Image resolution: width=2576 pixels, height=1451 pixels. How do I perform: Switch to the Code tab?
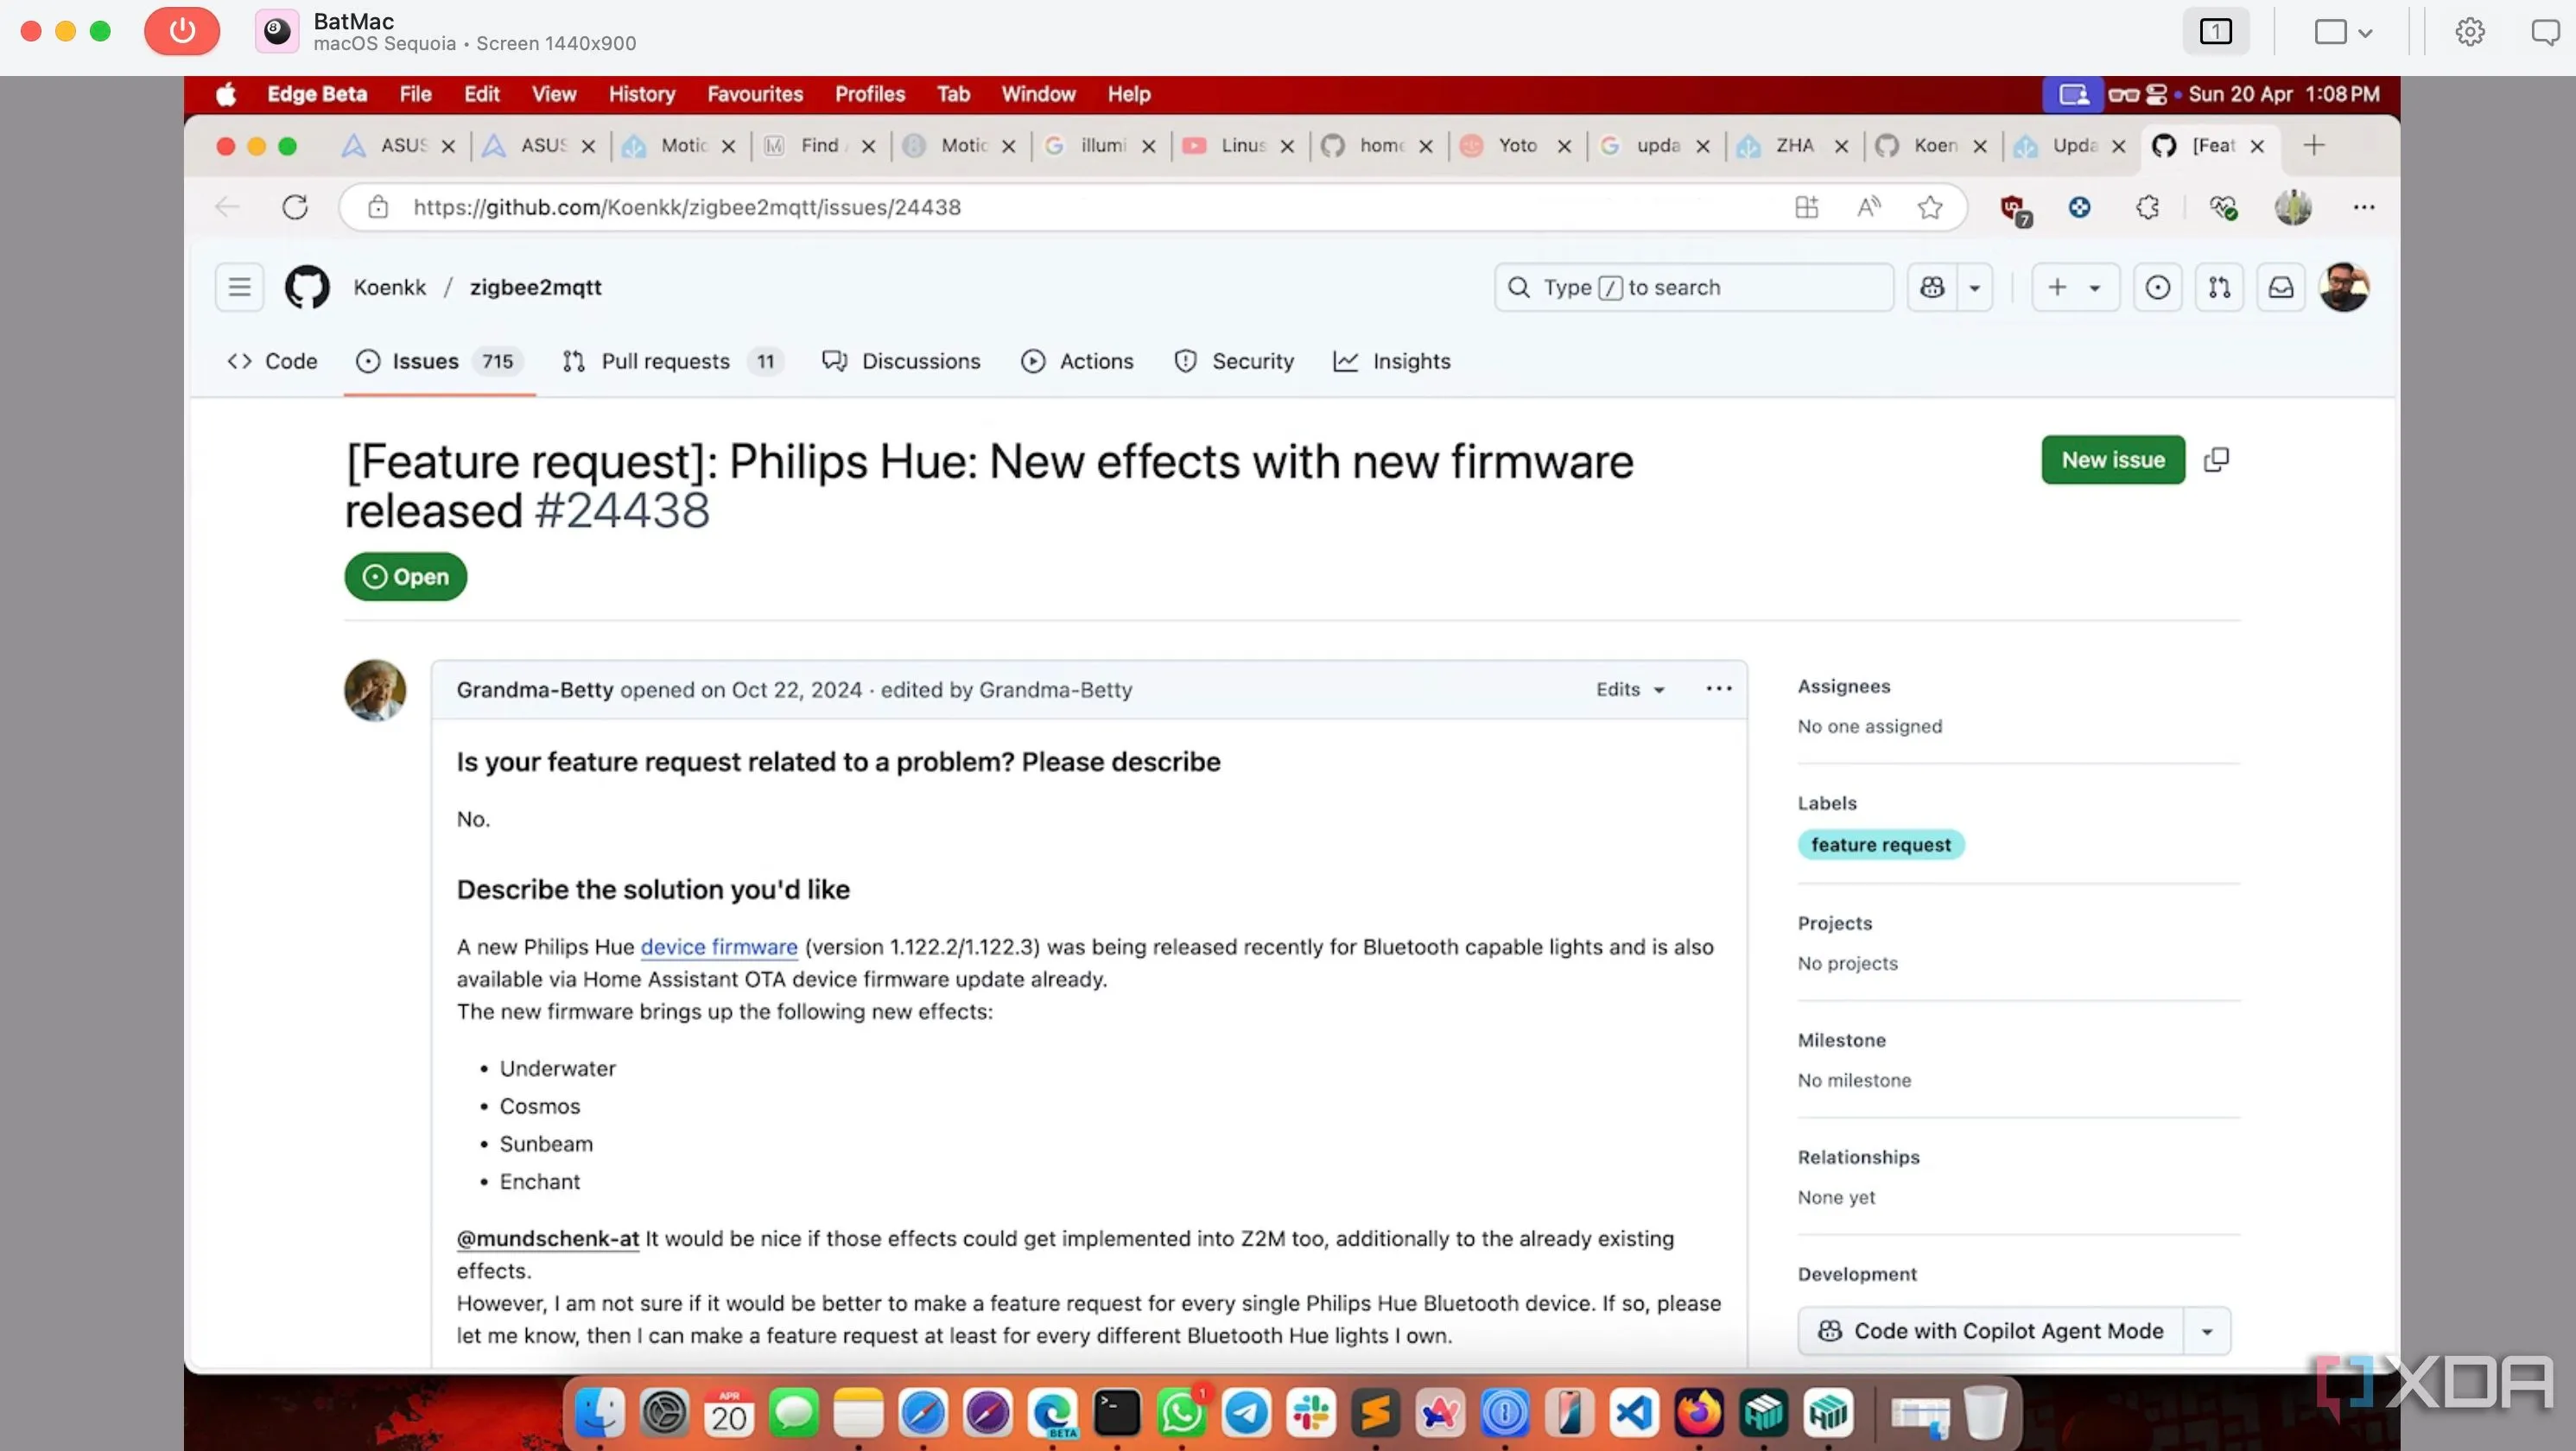(x=272, y=362)
